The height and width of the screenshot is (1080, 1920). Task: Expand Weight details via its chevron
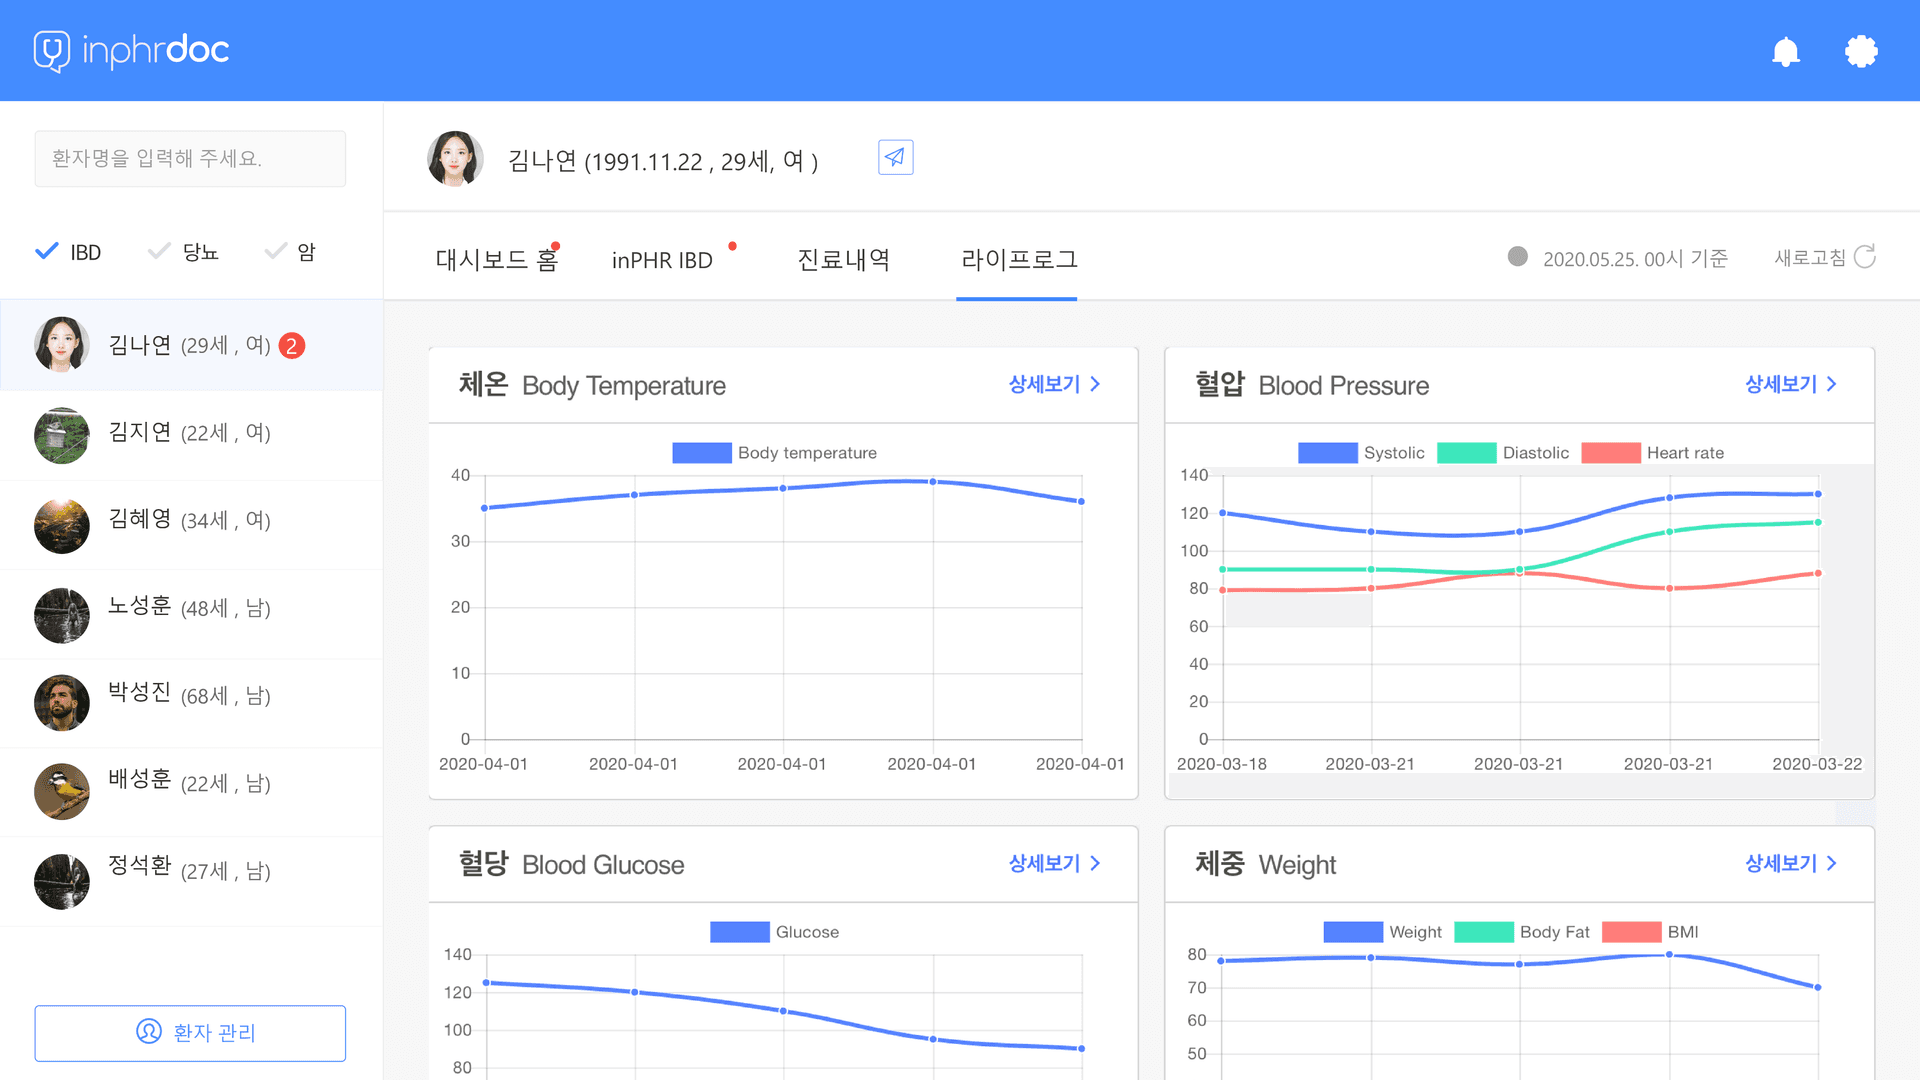pyautogui.click(x=1832, y=863)
